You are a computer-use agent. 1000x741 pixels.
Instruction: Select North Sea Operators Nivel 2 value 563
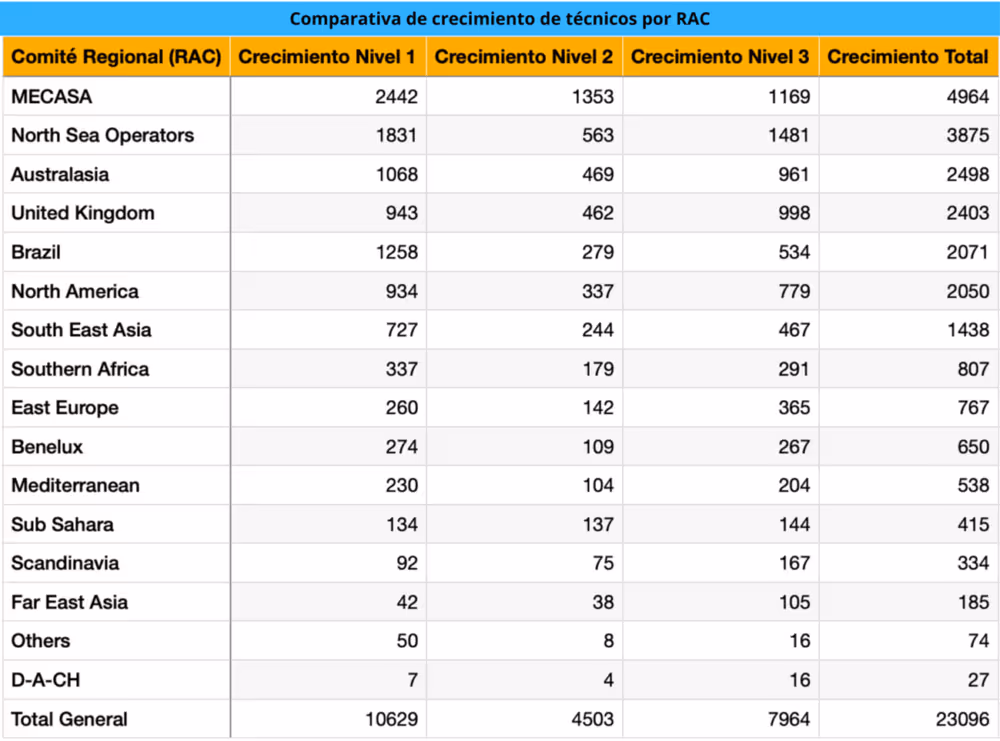(598, 135)
